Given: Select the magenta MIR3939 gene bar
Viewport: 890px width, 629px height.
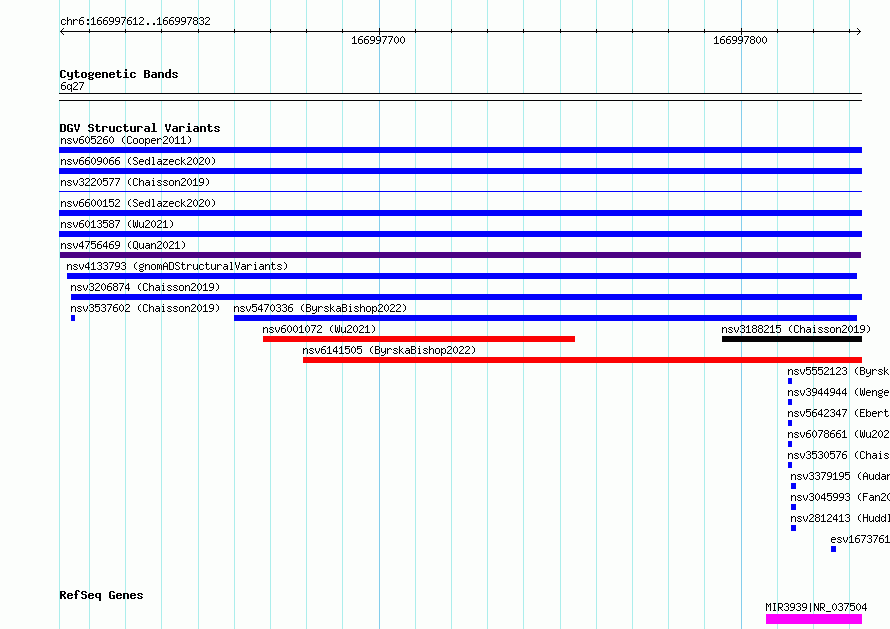Looking at the screenshot, I should tap(814, 619).
